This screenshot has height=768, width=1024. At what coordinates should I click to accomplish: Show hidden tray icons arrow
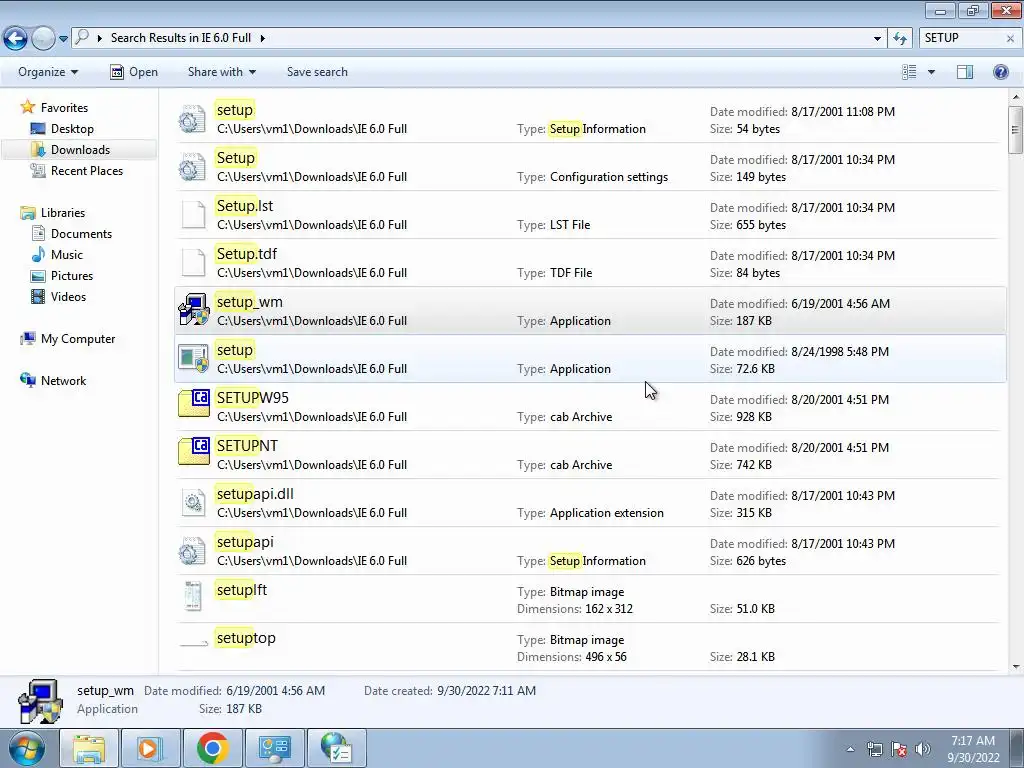click(850, 749)
